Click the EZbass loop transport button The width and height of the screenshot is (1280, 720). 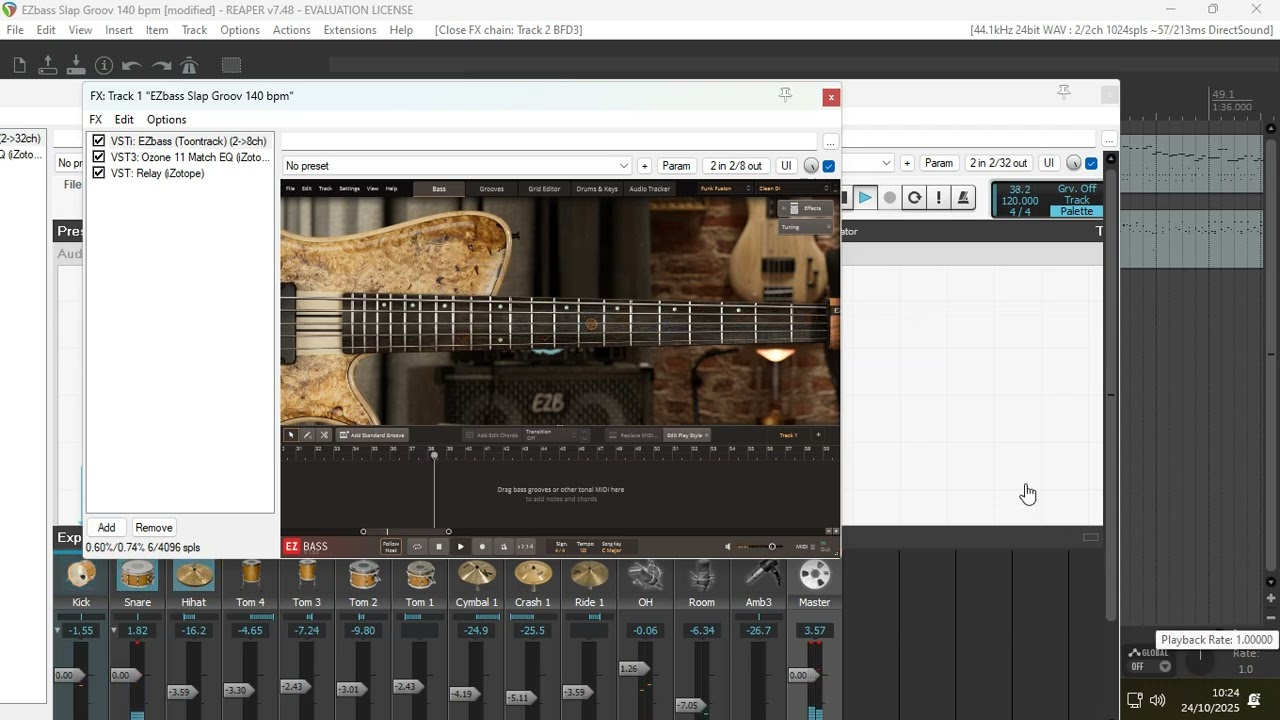click(x=417, y=546)
